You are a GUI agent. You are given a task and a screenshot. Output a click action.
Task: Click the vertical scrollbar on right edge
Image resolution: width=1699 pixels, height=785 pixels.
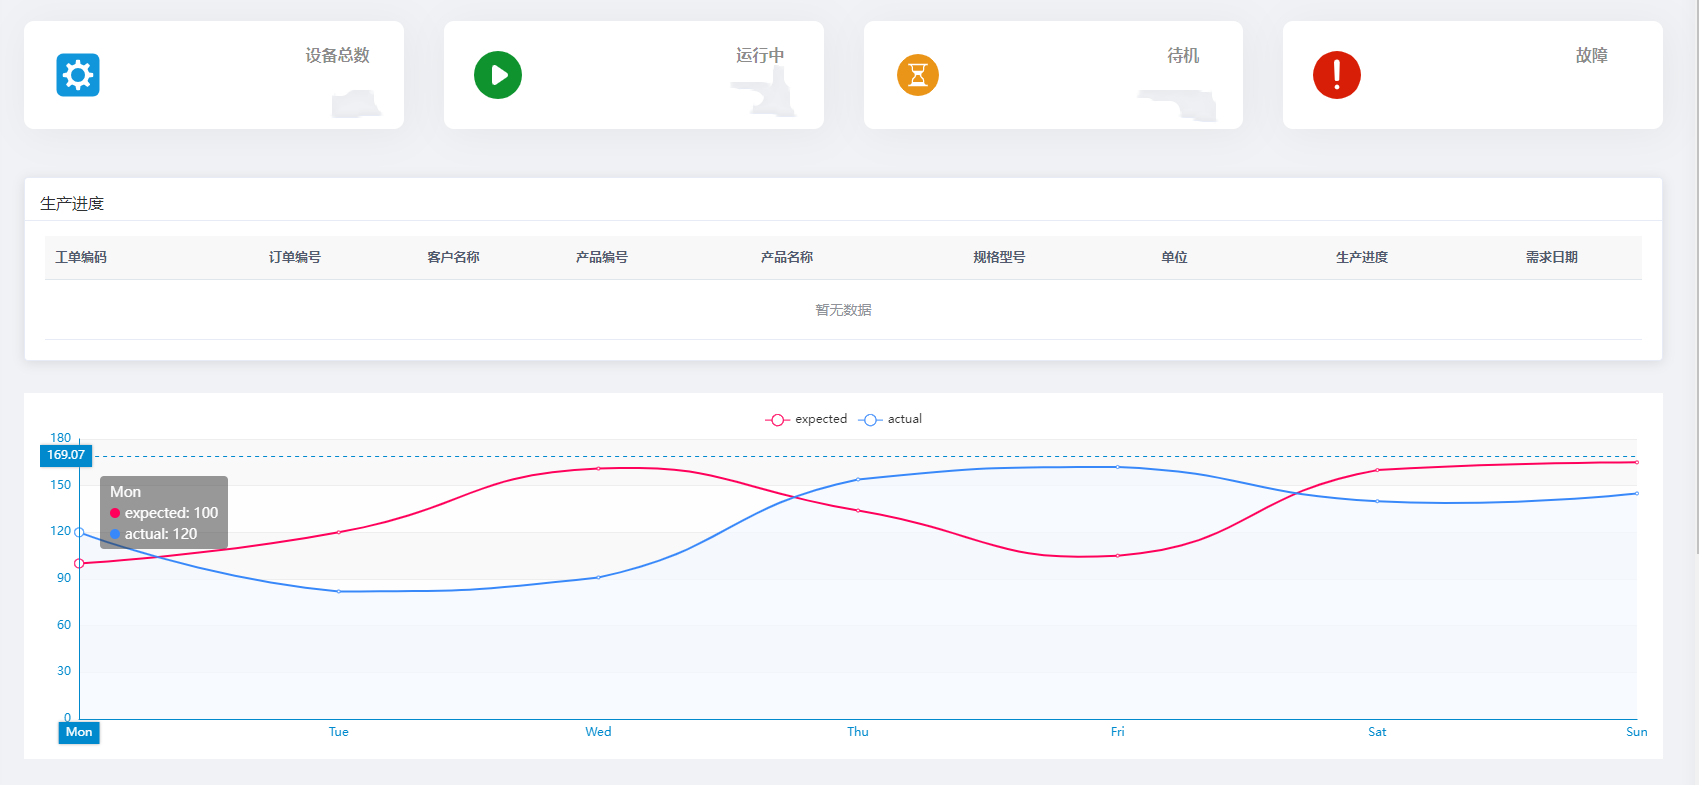(x=1694, y=280)
